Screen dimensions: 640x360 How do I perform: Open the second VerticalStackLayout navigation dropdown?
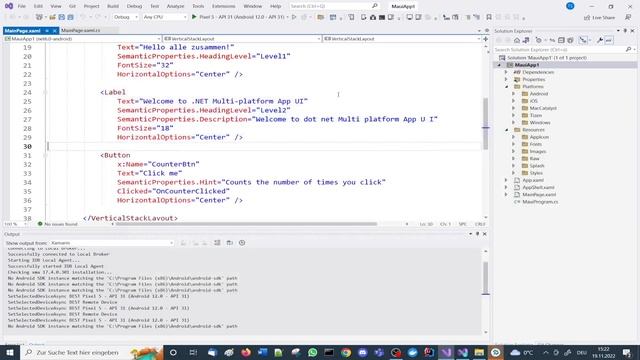tap(402, 39)
